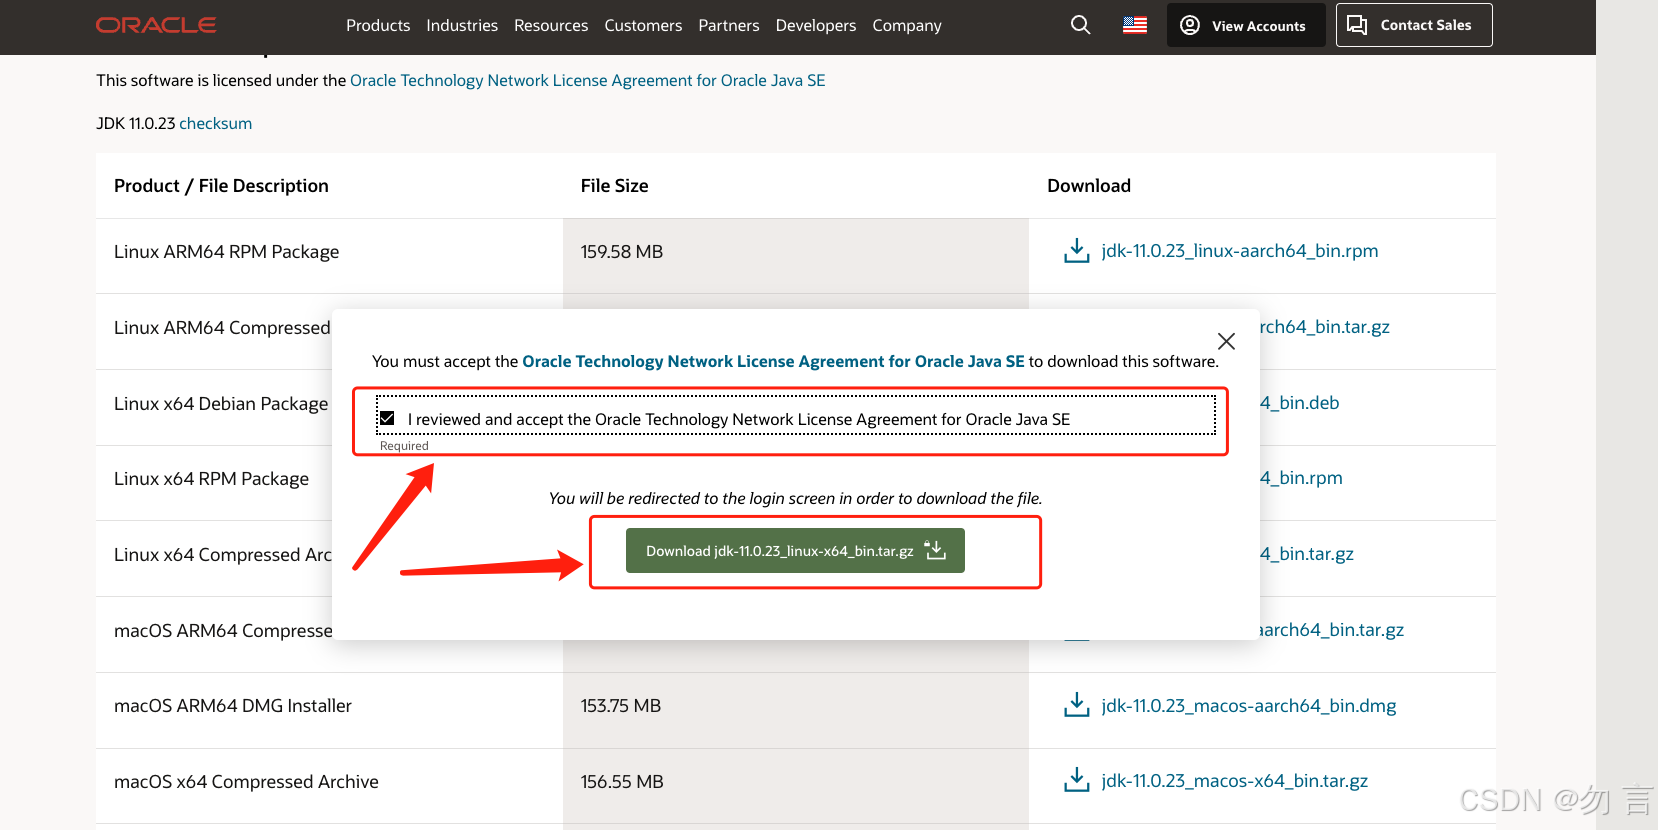
Task: Click the jdk-11.0.23_macos-aarch64_bin.dmg download link
Action: pyautogui.click(x=1249, y=706)
